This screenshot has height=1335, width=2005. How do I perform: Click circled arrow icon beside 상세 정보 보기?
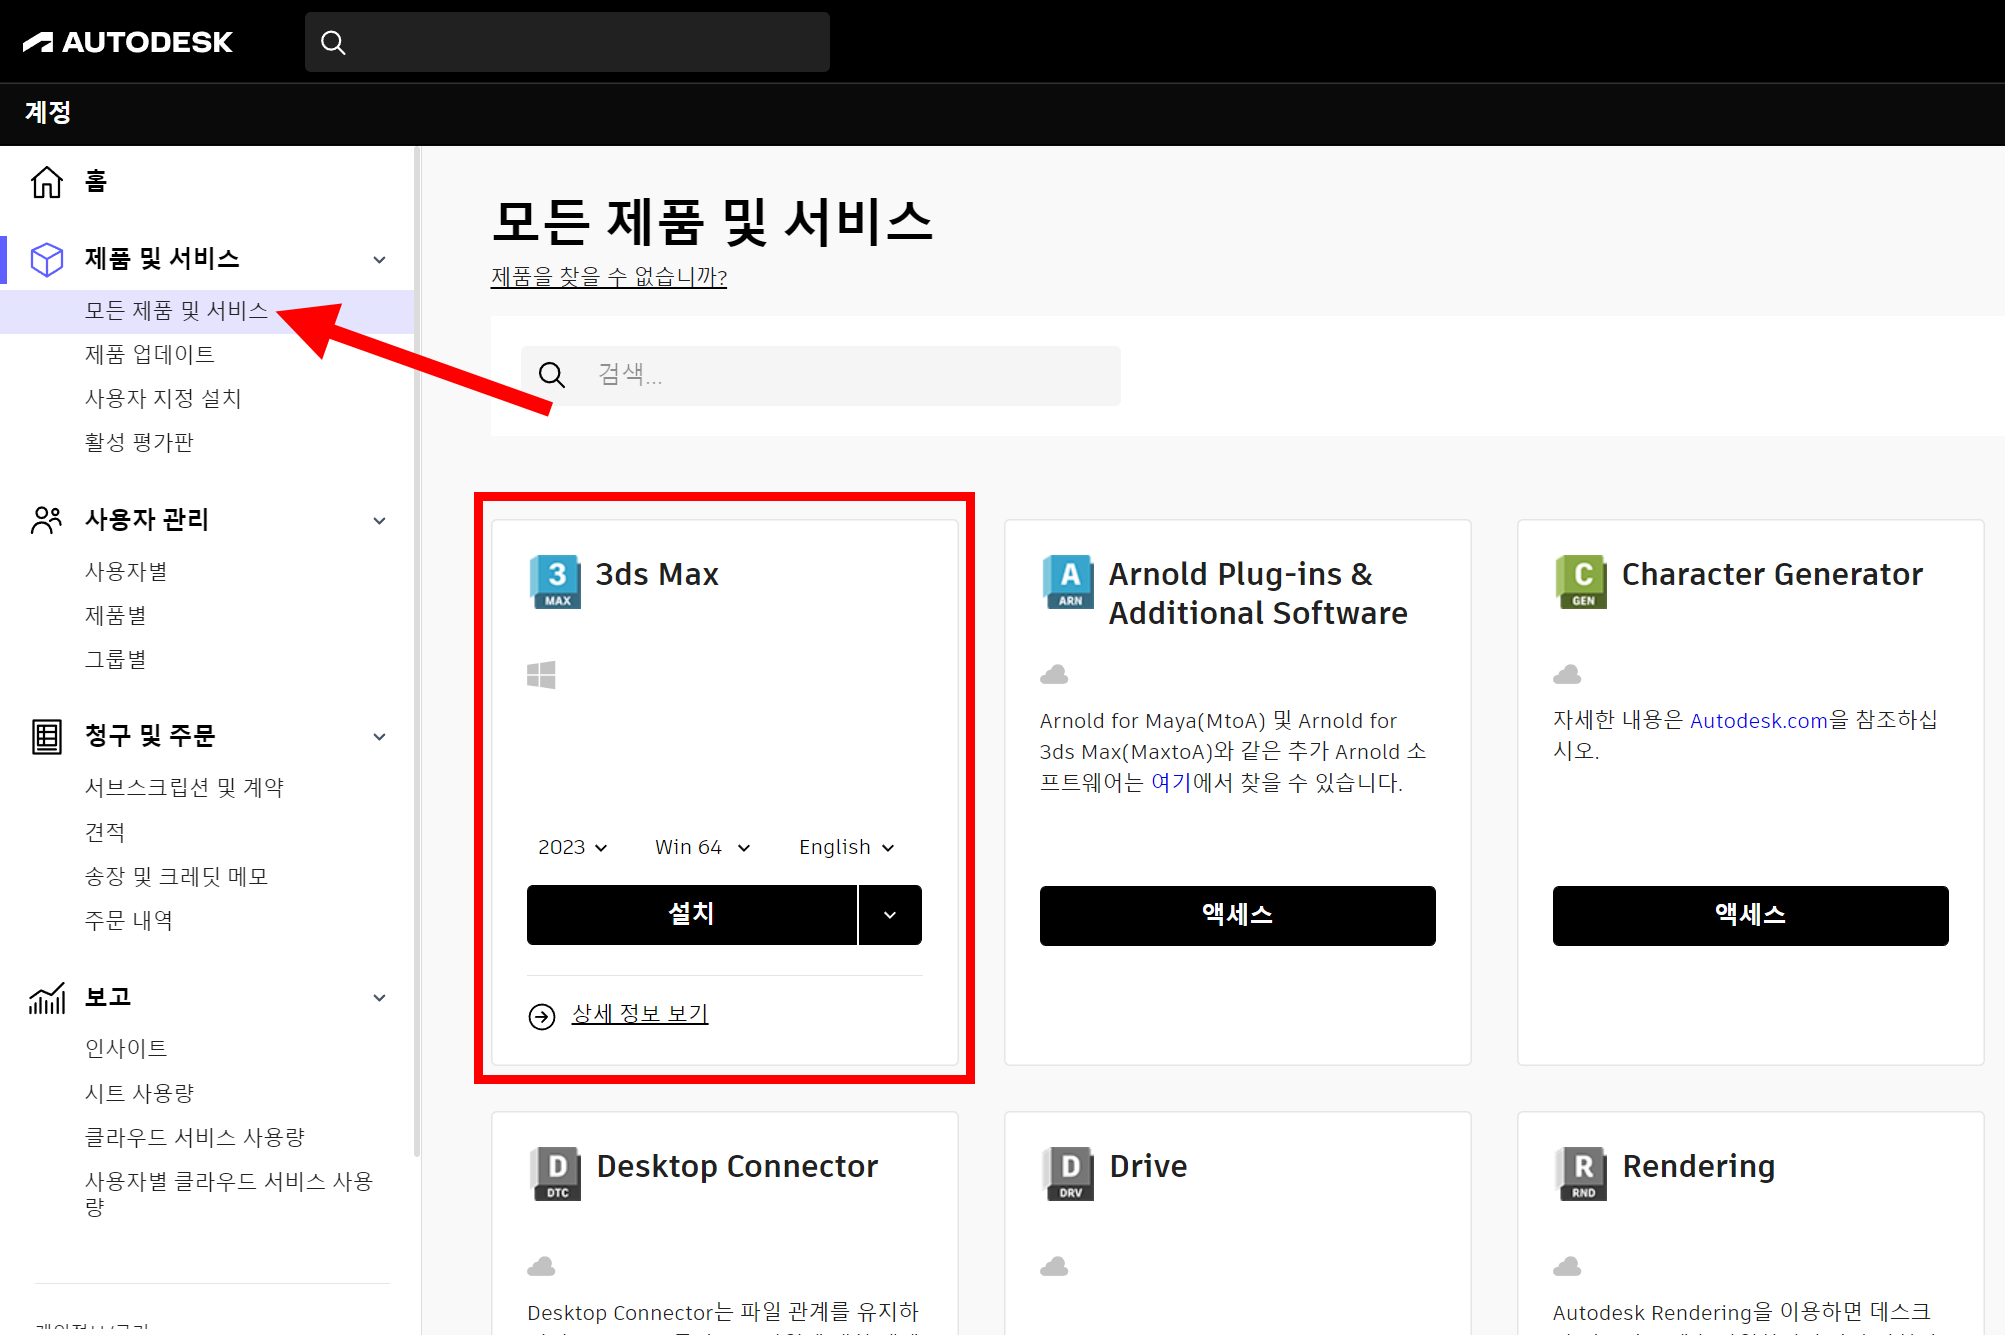coord(542,1016)
